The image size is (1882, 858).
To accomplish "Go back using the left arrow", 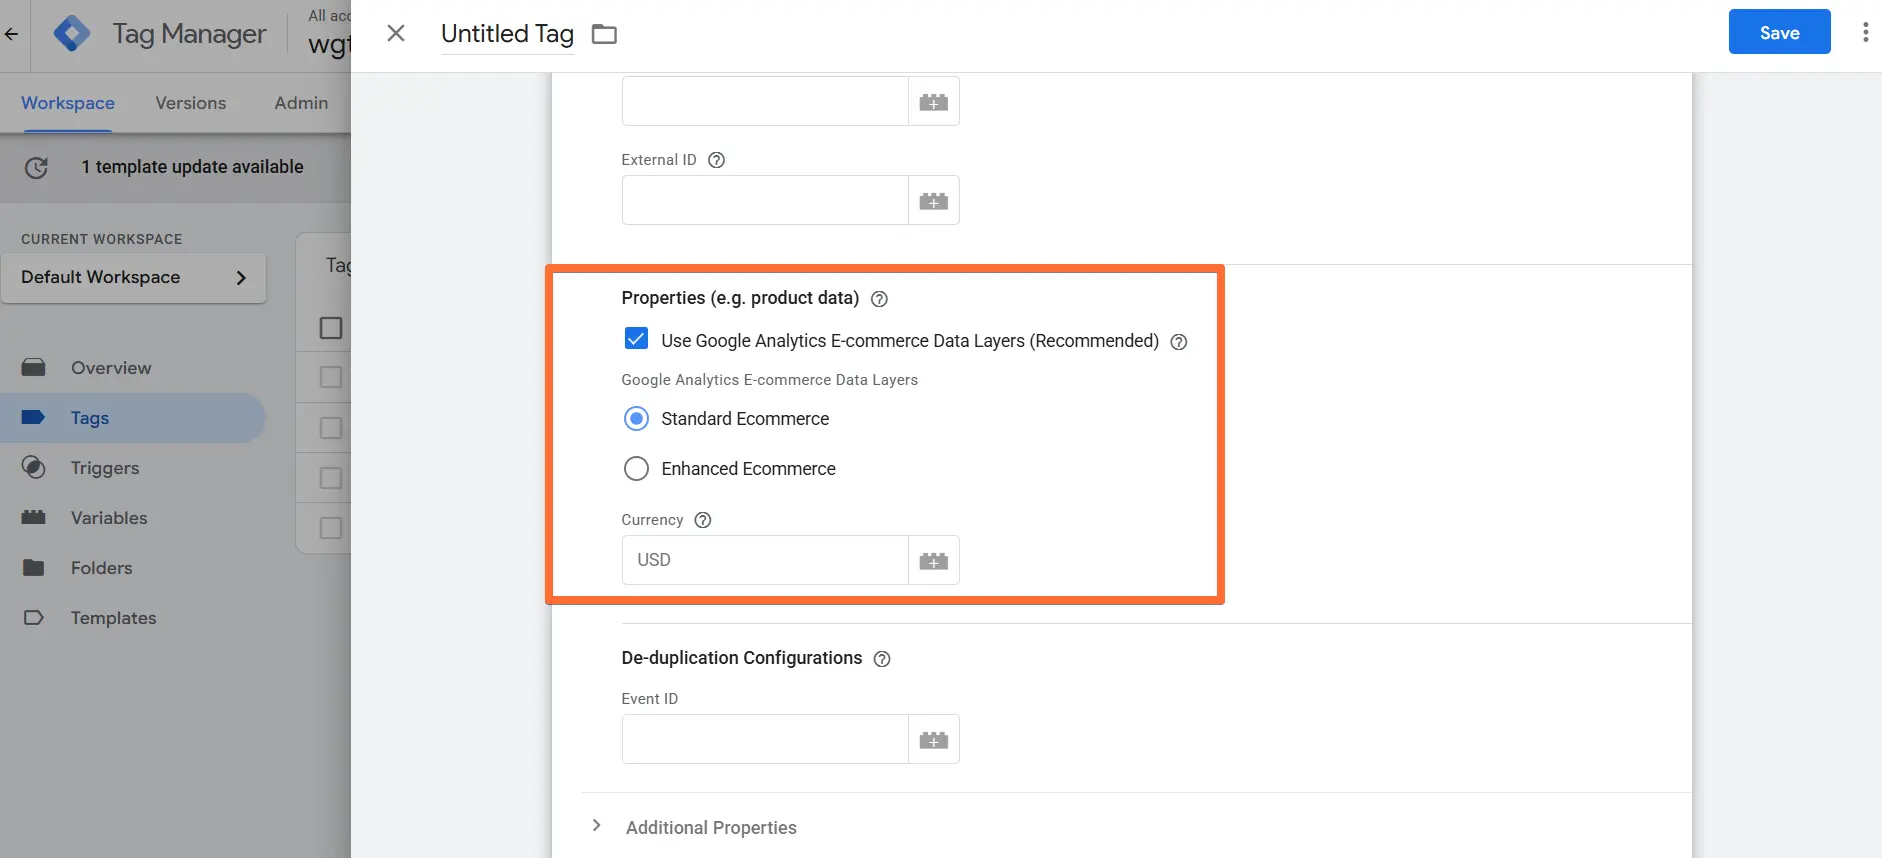I will click(12, 33).
